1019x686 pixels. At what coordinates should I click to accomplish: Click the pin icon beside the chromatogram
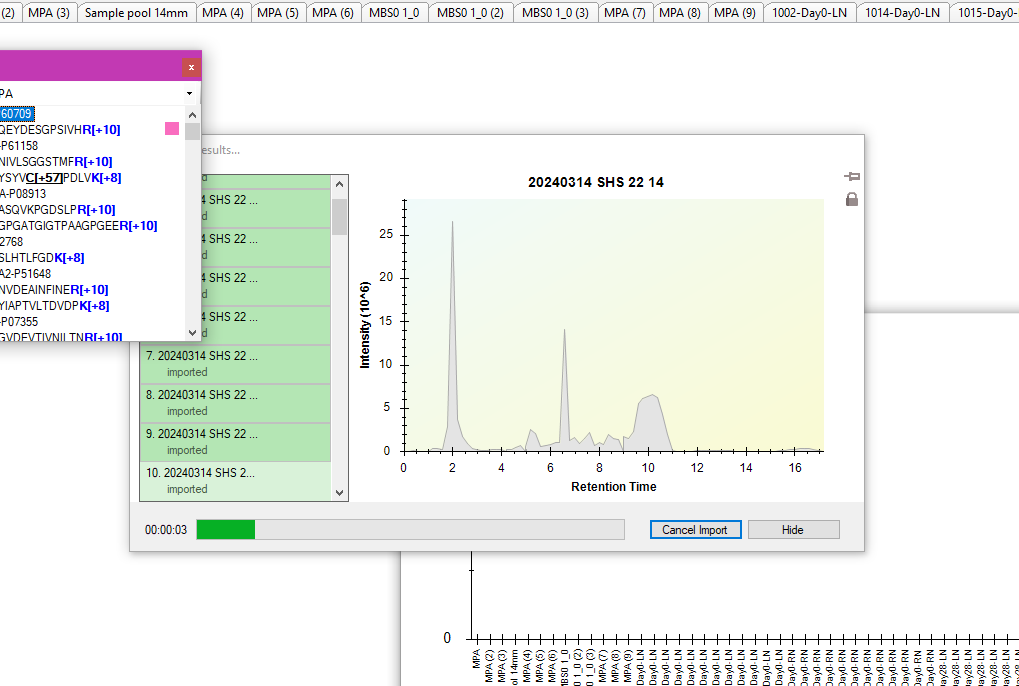tap(851, 177)
